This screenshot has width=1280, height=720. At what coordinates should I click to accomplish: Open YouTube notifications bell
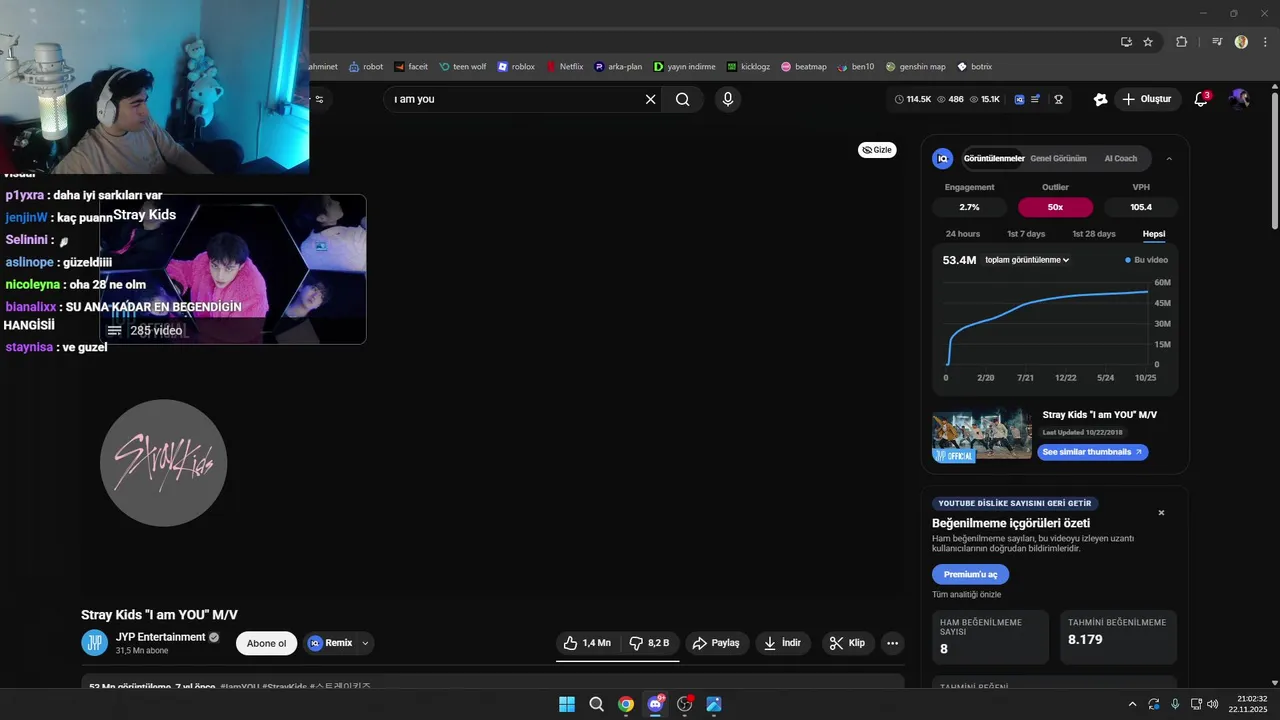pyautogui.click(x=1202, y=99)
